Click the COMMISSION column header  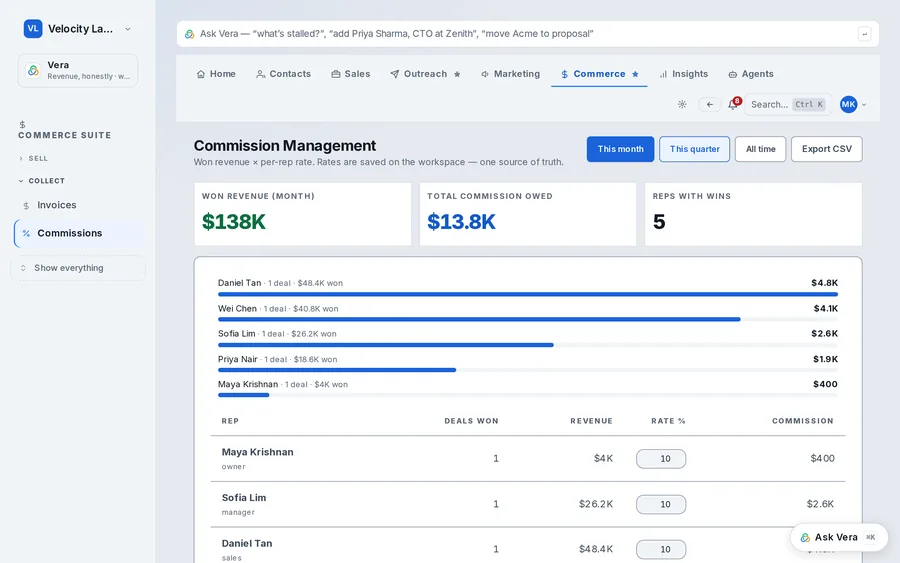pyautogui.click(x=802, y=421)
